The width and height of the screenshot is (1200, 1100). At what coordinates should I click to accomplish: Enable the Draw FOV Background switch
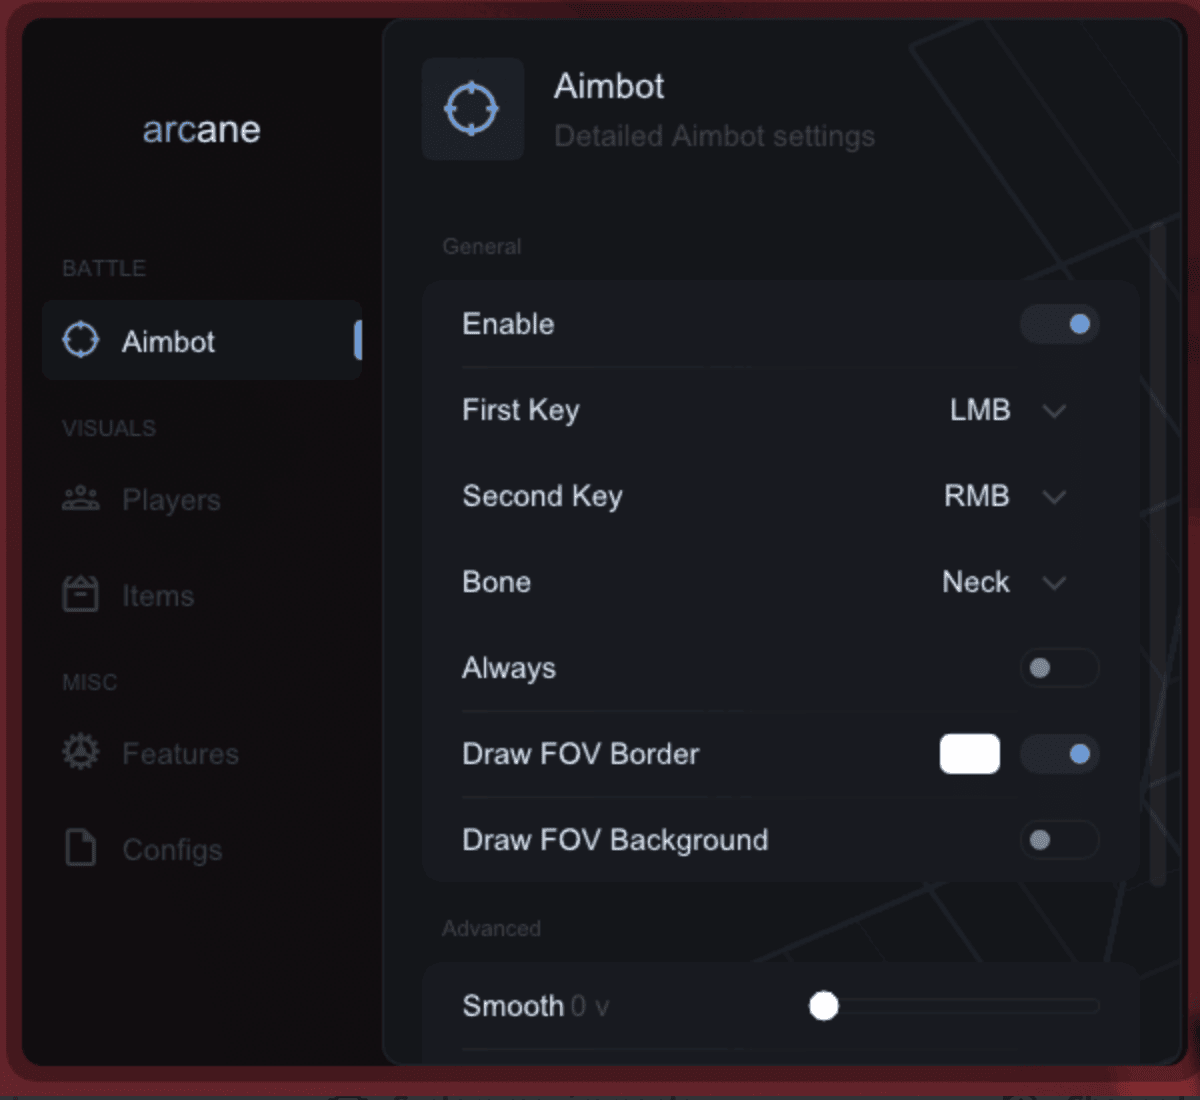pos(1060,840)
